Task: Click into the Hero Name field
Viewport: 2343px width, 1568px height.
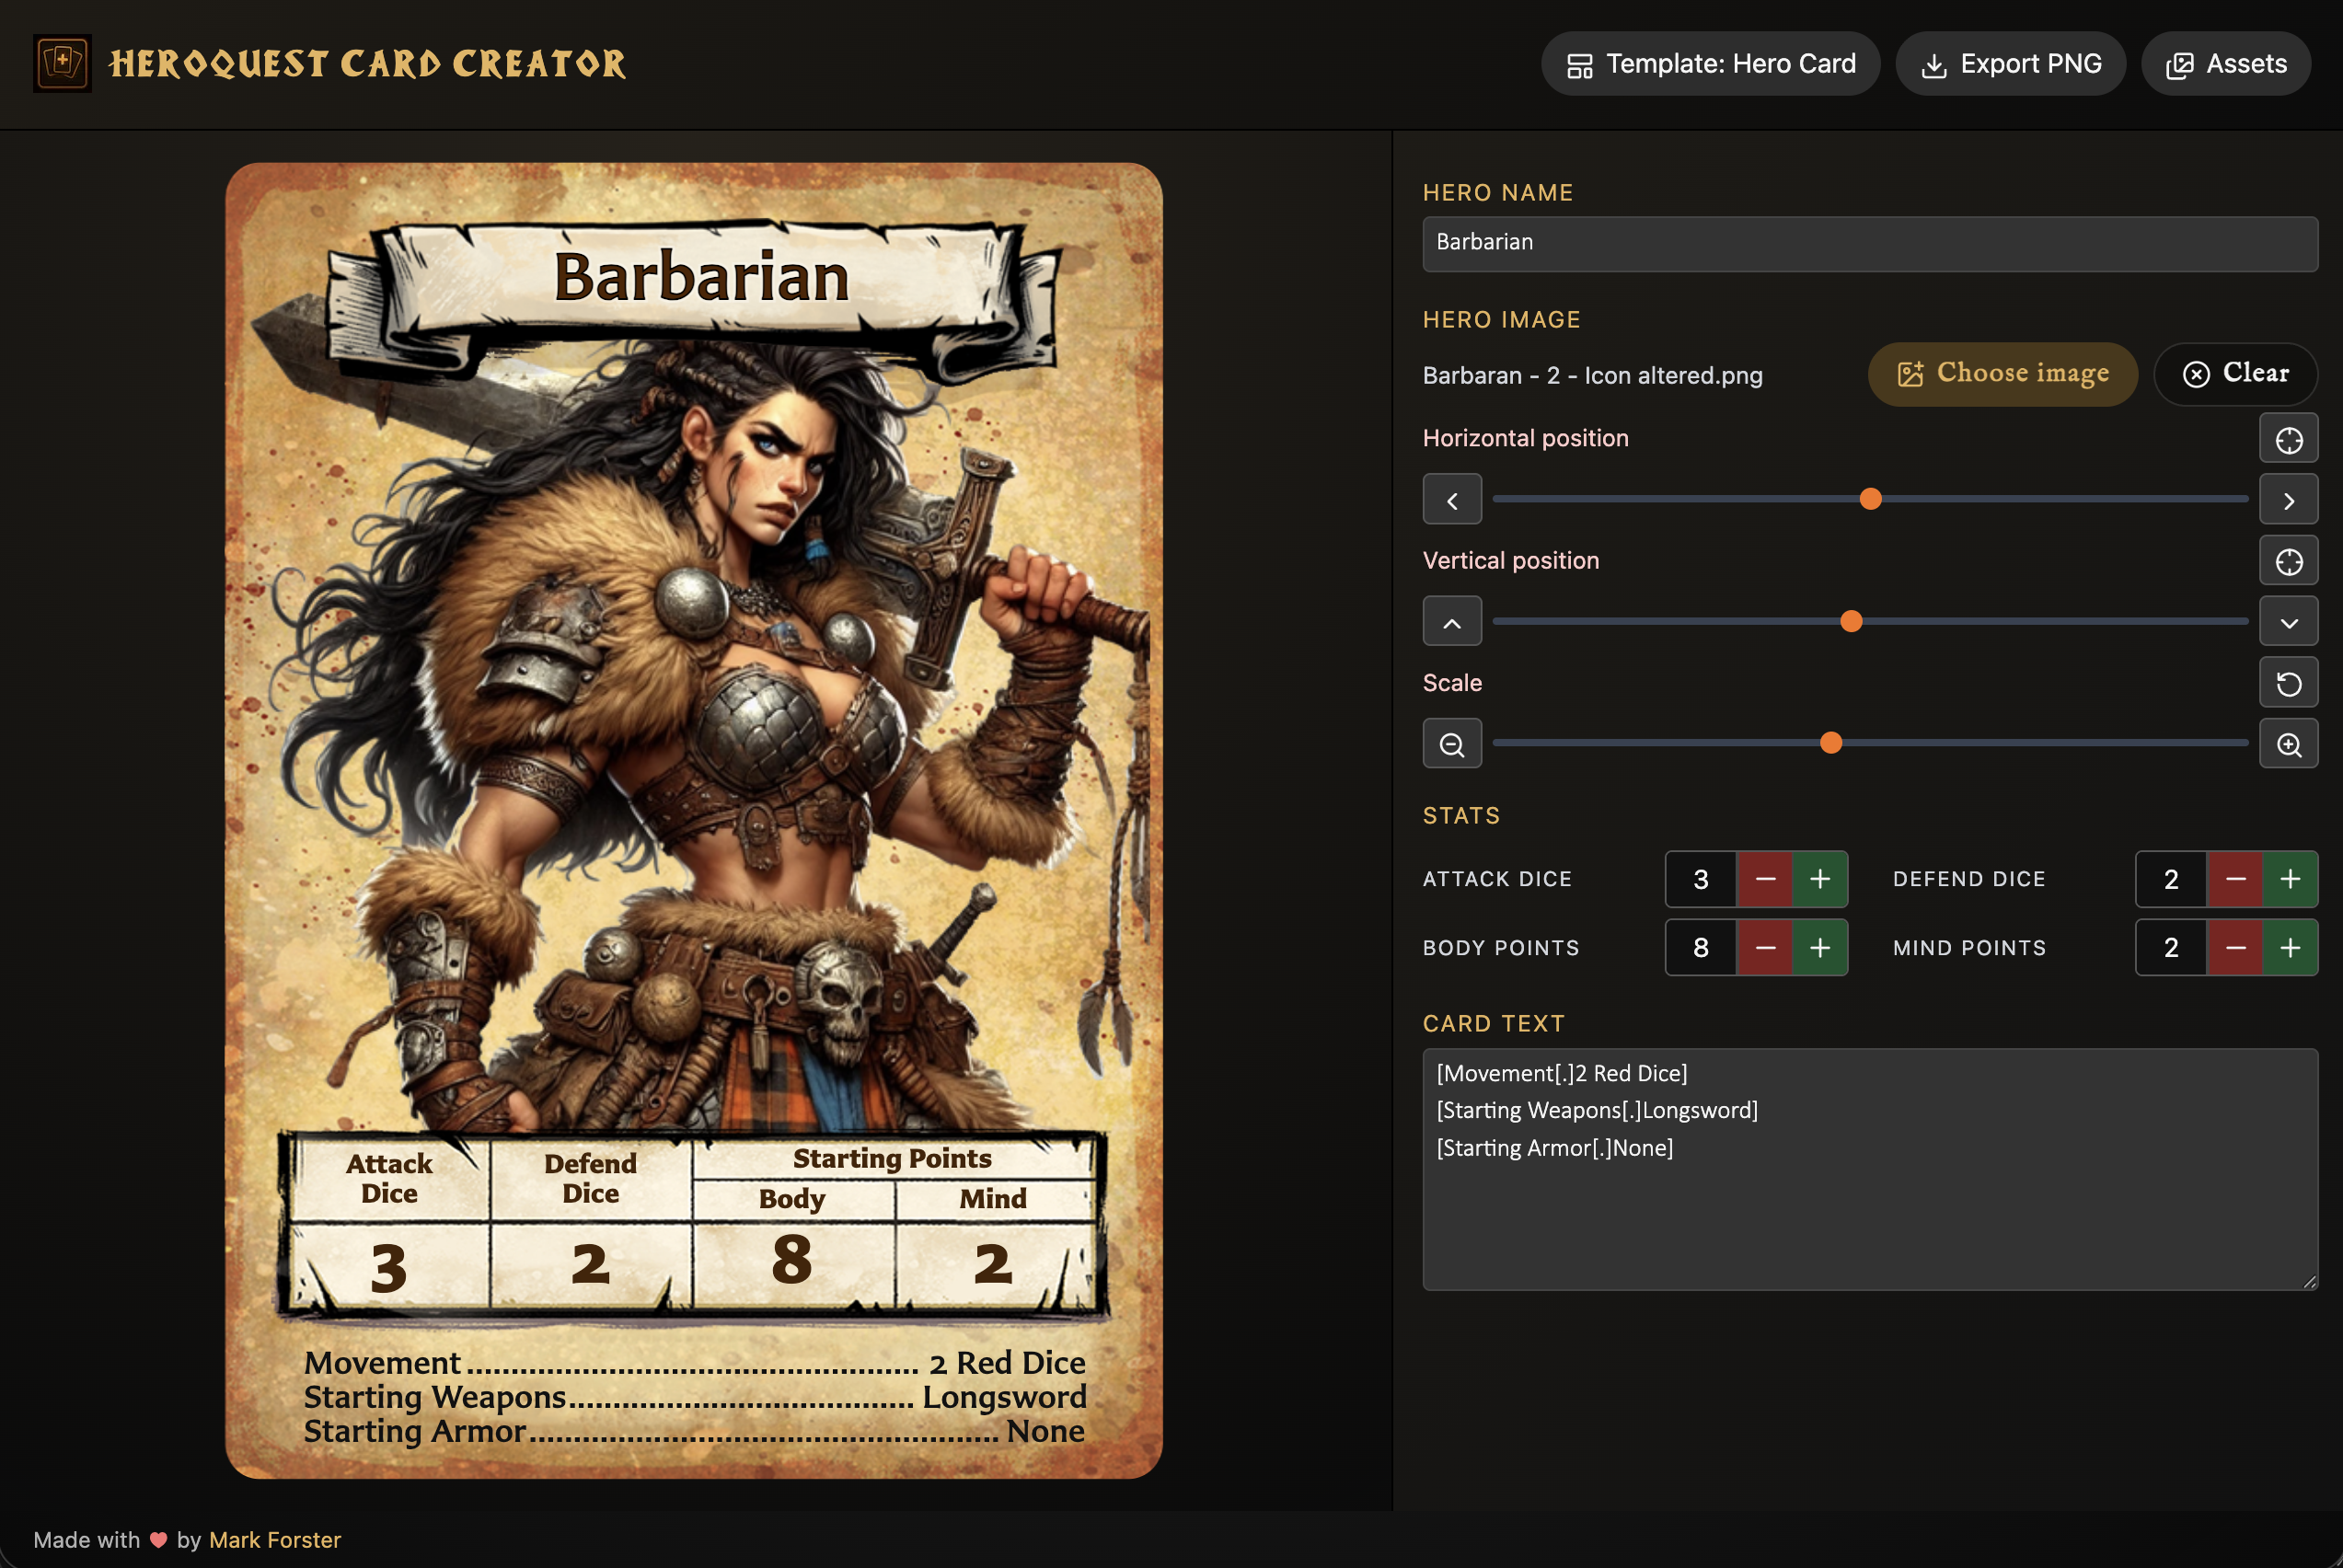Action: pos(1869,243)
